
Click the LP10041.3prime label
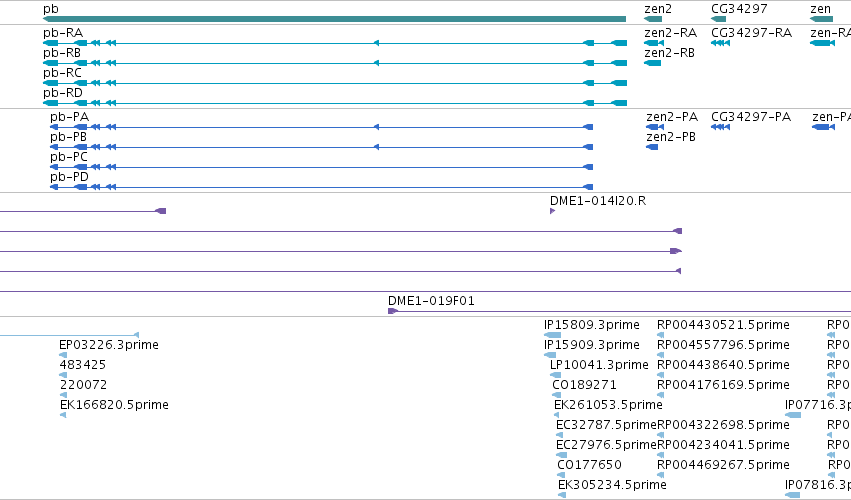point(599,365)
